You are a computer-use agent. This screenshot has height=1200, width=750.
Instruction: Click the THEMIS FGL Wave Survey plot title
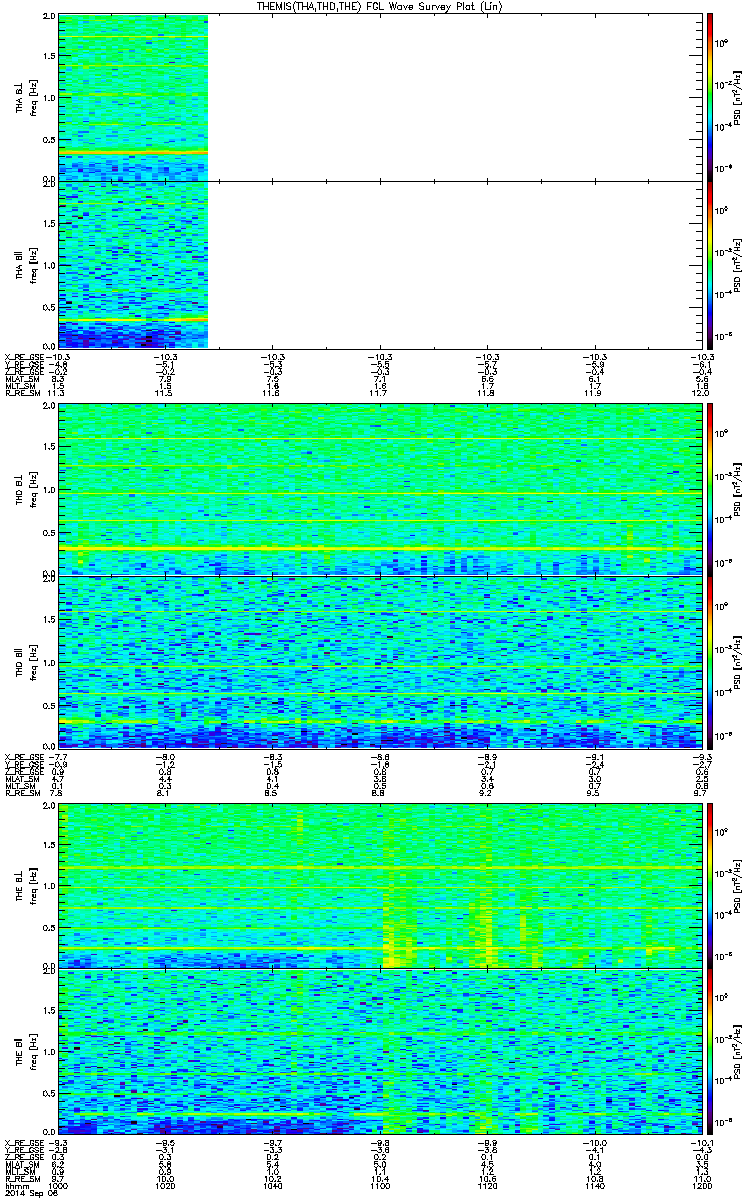[x=375, y=7]
